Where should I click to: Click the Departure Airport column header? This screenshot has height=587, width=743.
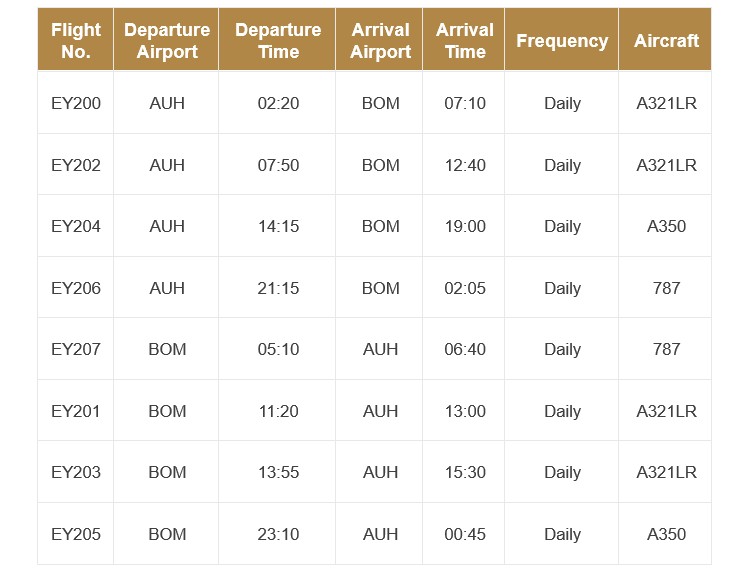[167, 41]
